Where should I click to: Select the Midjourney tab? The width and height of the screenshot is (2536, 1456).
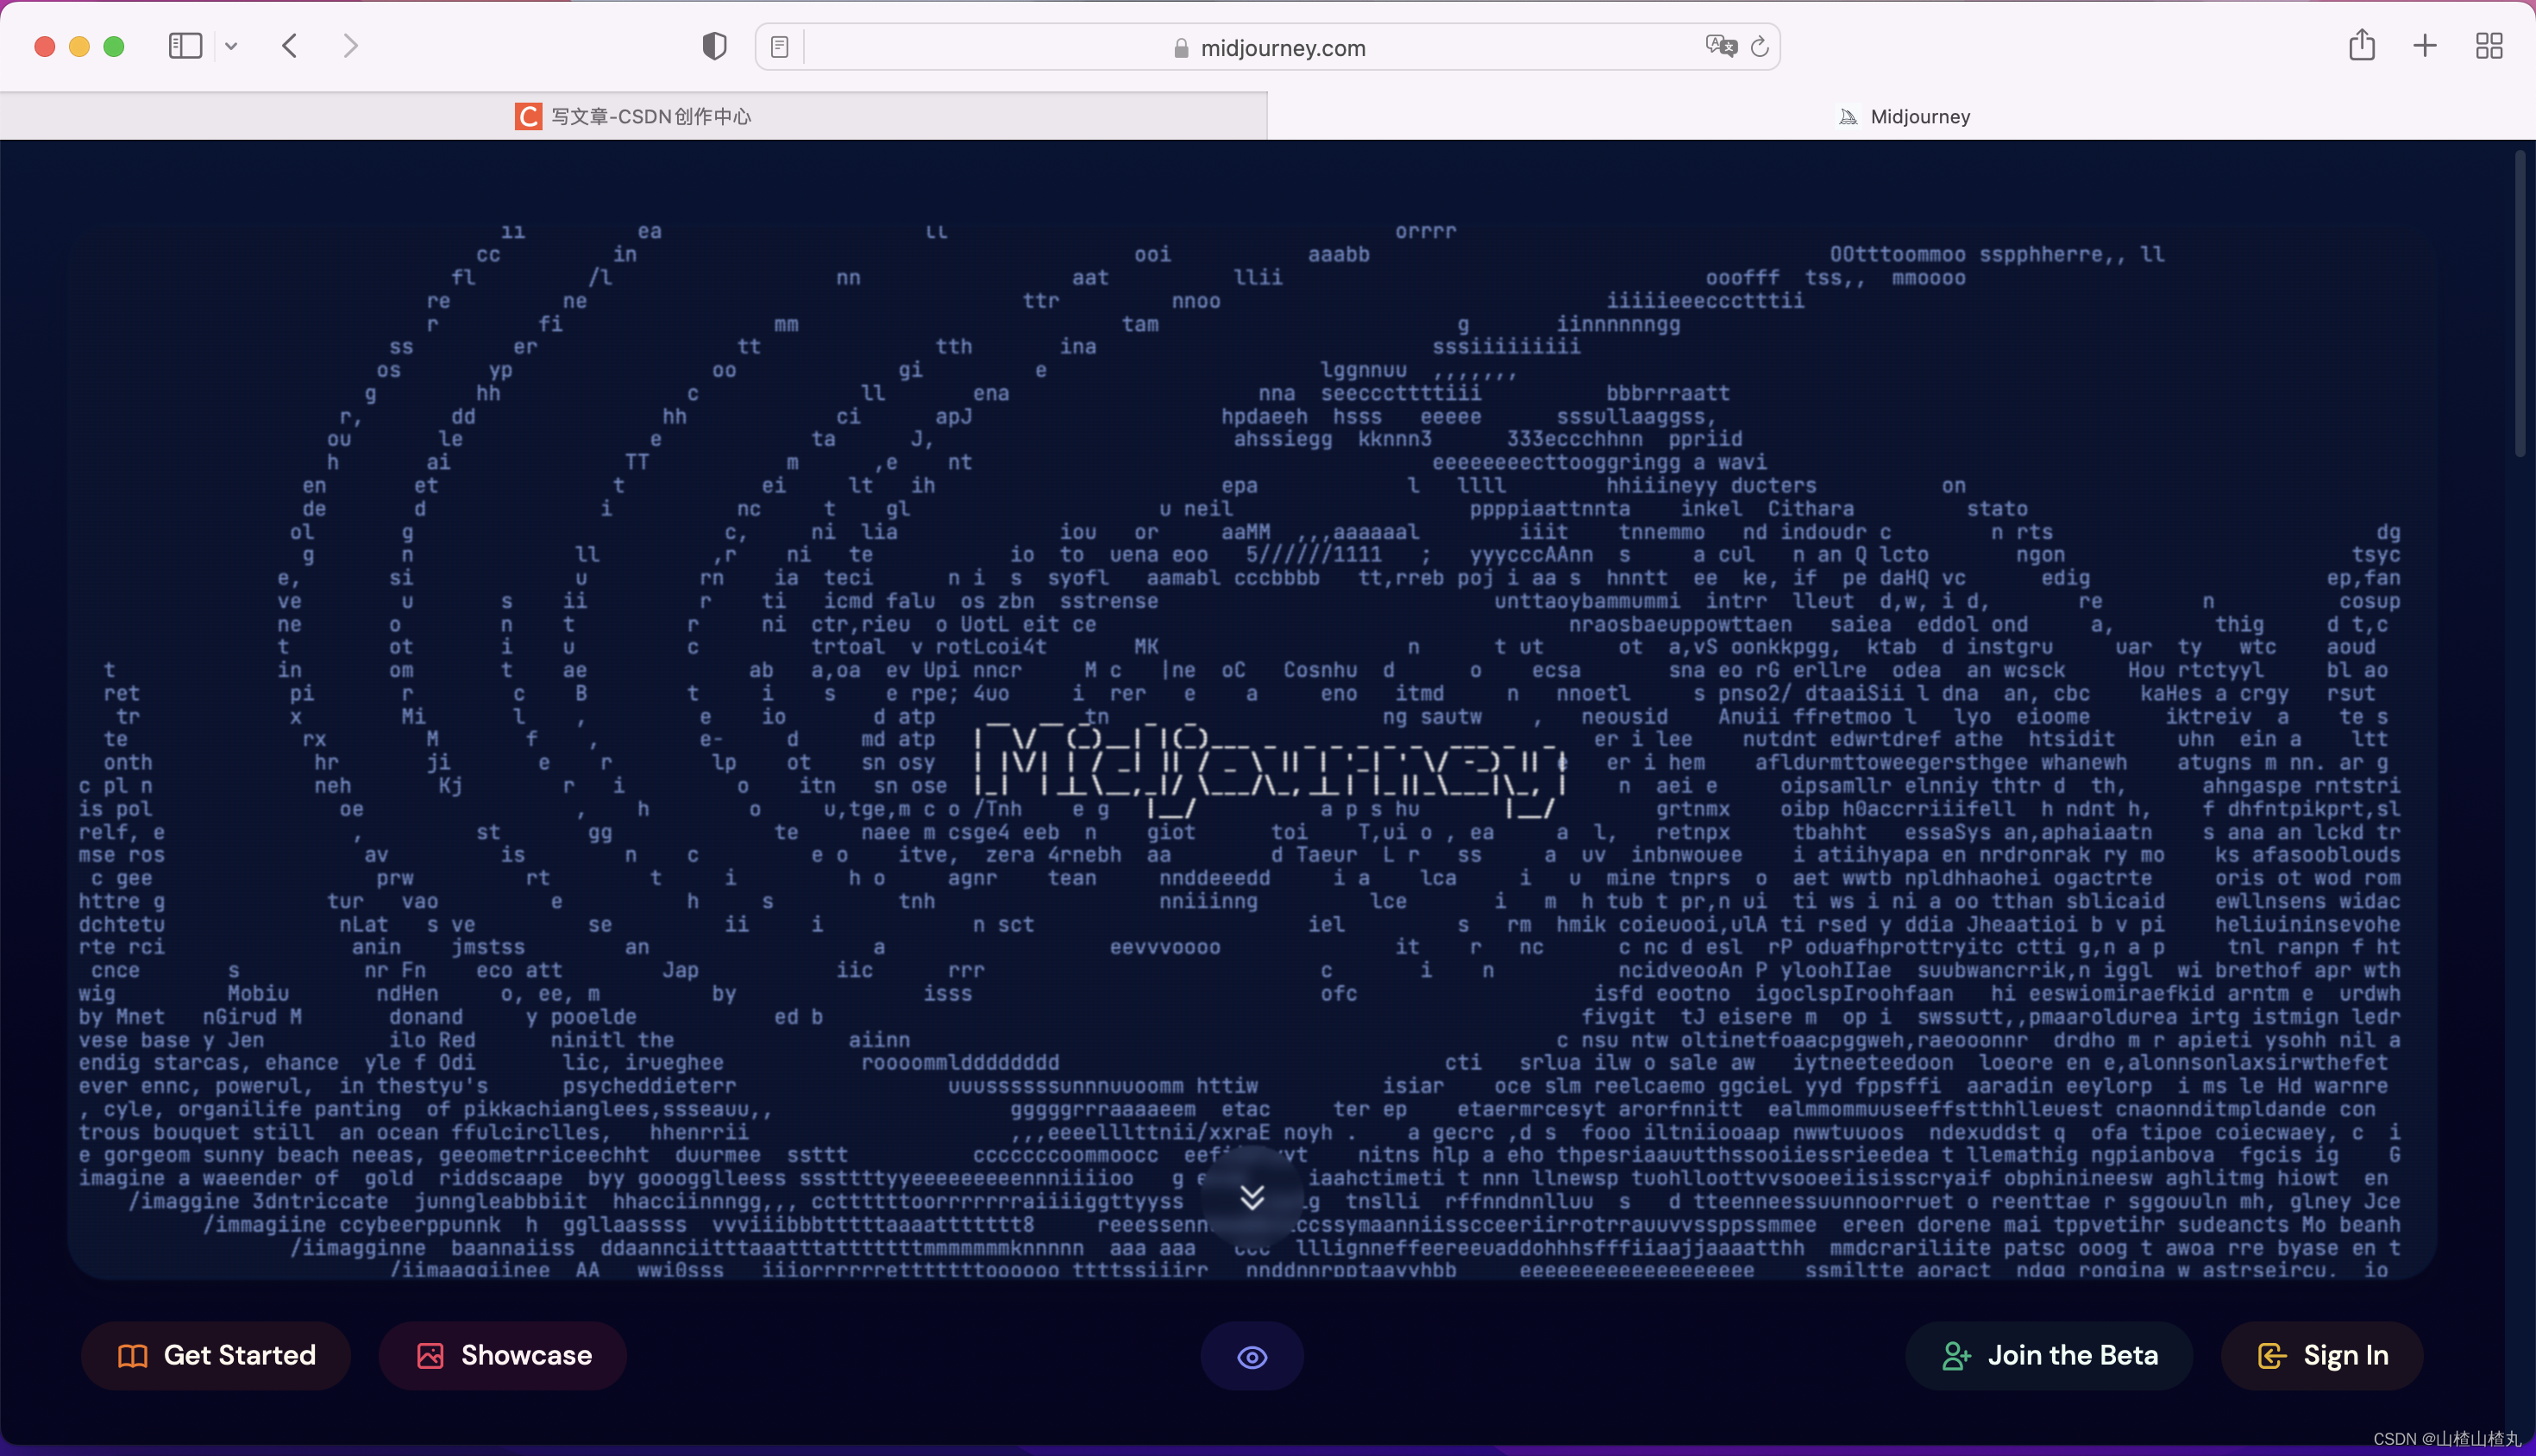[x=1904, y=116]
